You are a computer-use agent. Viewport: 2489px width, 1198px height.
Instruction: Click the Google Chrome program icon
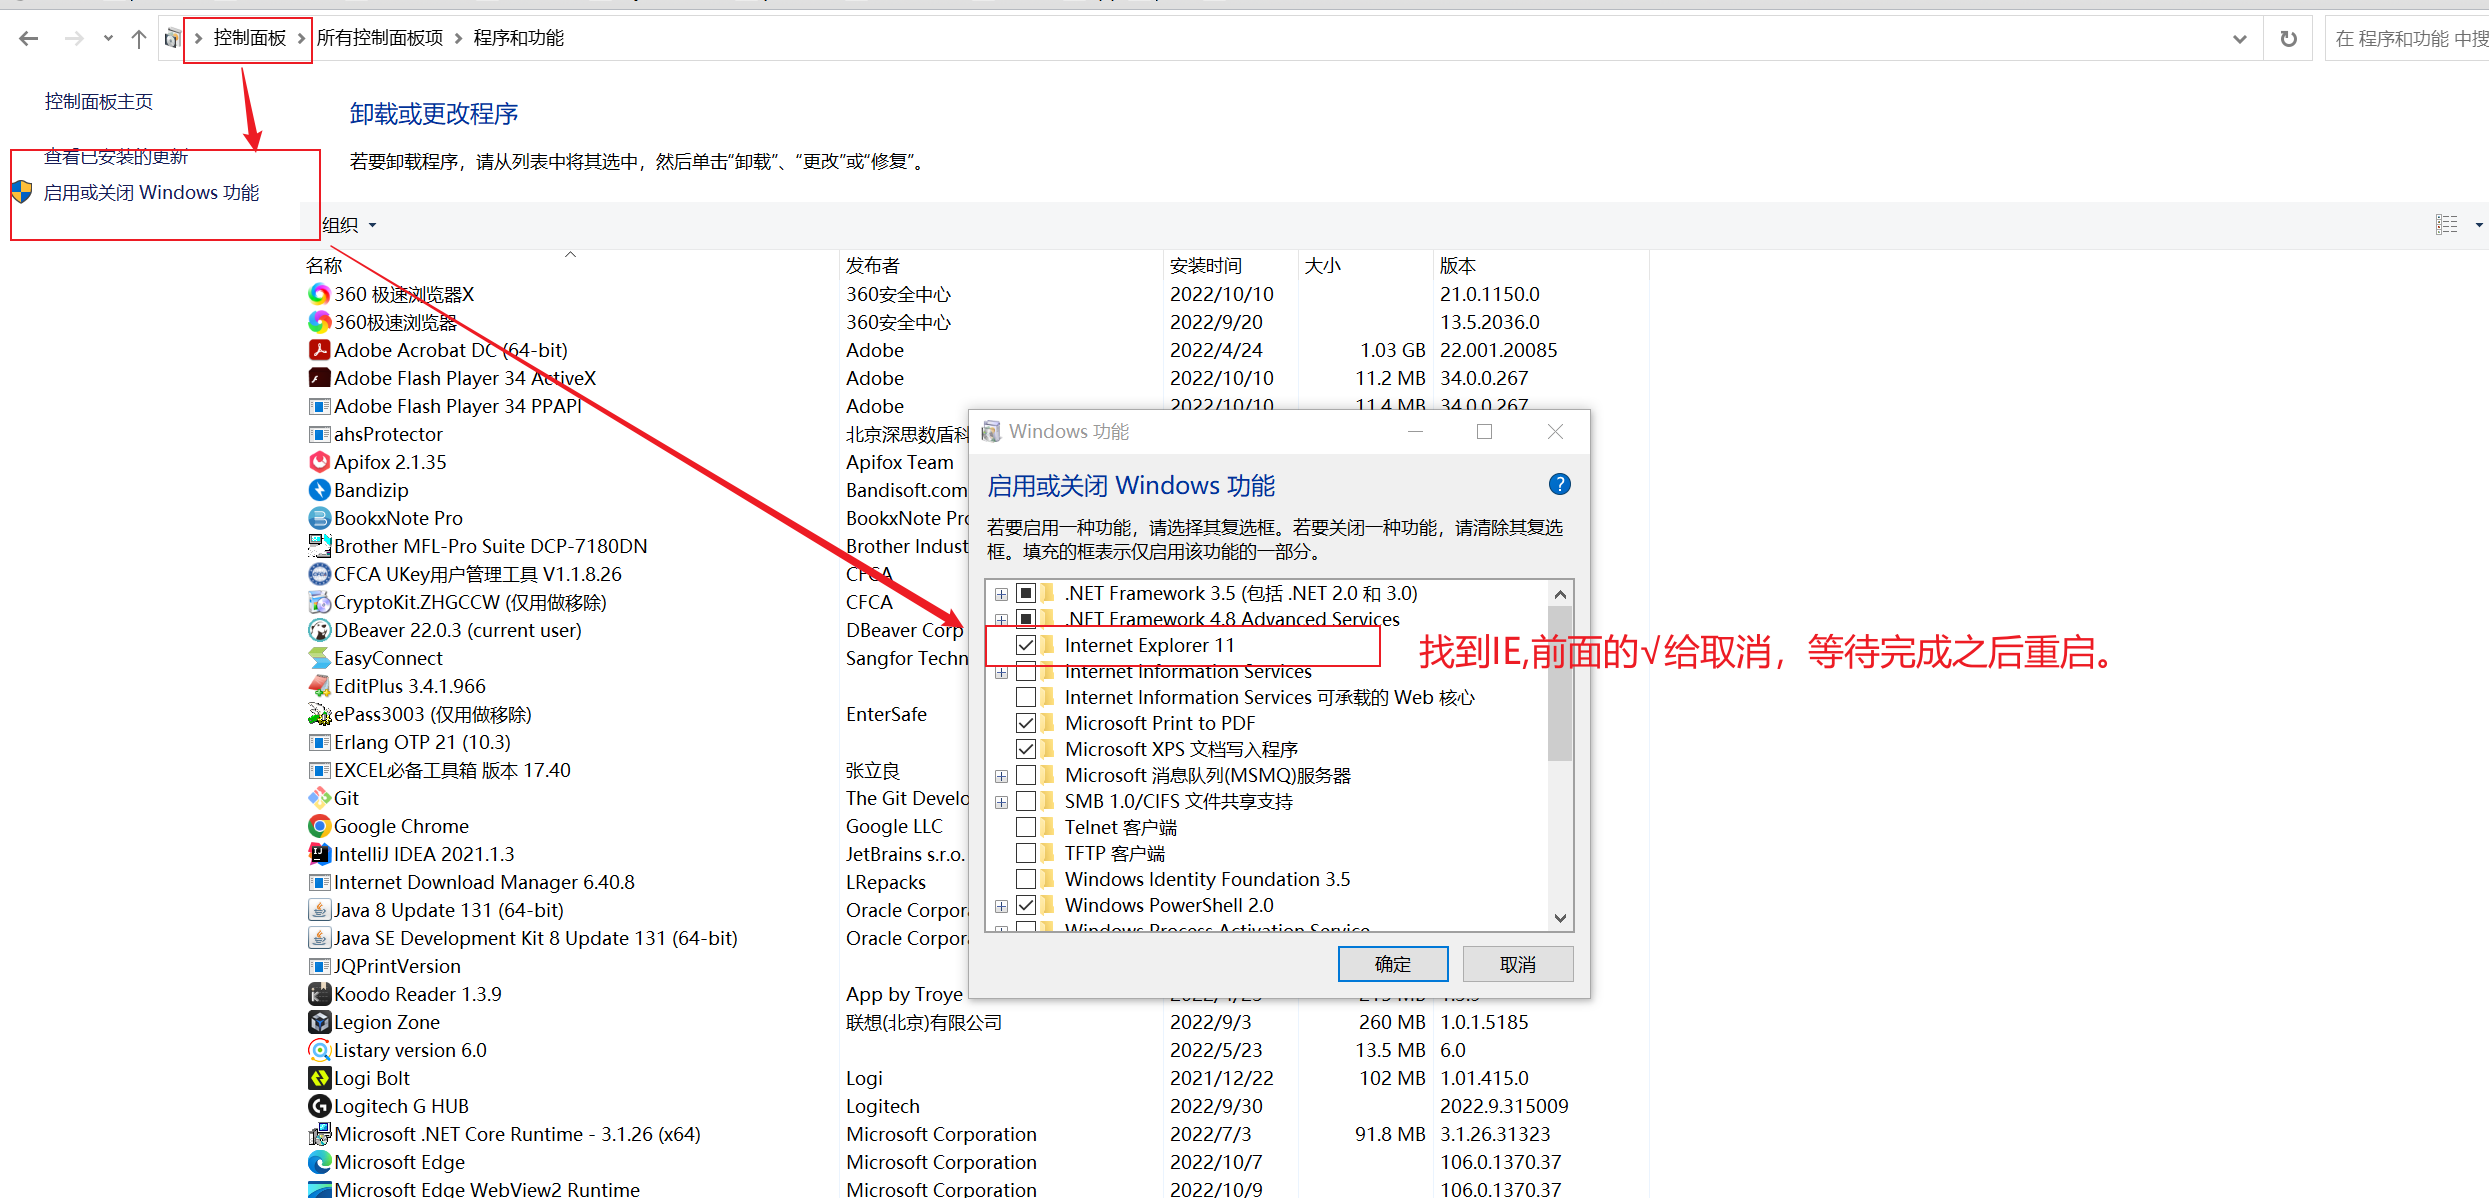tap(319, 826)
